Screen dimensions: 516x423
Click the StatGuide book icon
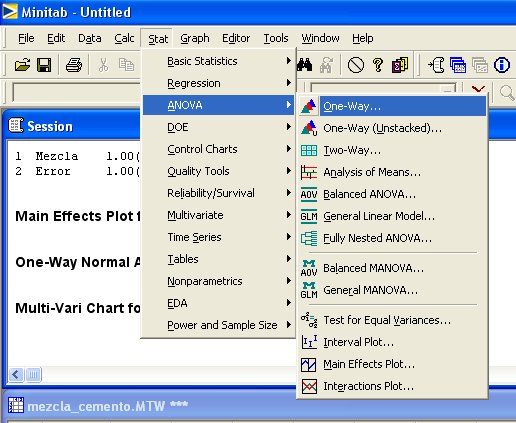400,65
